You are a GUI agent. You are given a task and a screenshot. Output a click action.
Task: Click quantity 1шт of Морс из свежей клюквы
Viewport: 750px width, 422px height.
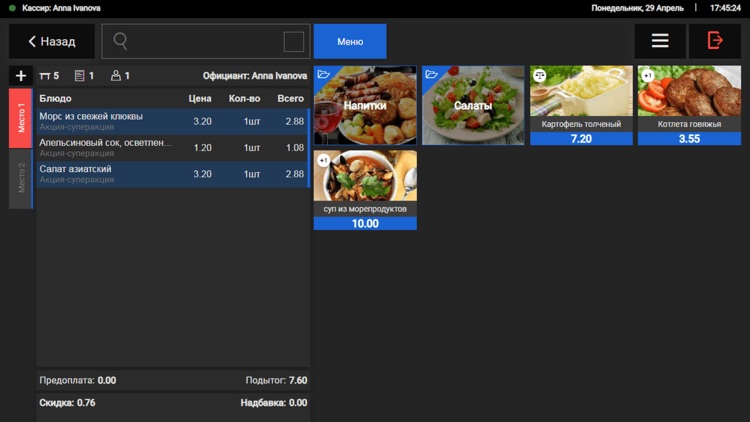pyautogui.click(x=252, y=122)
